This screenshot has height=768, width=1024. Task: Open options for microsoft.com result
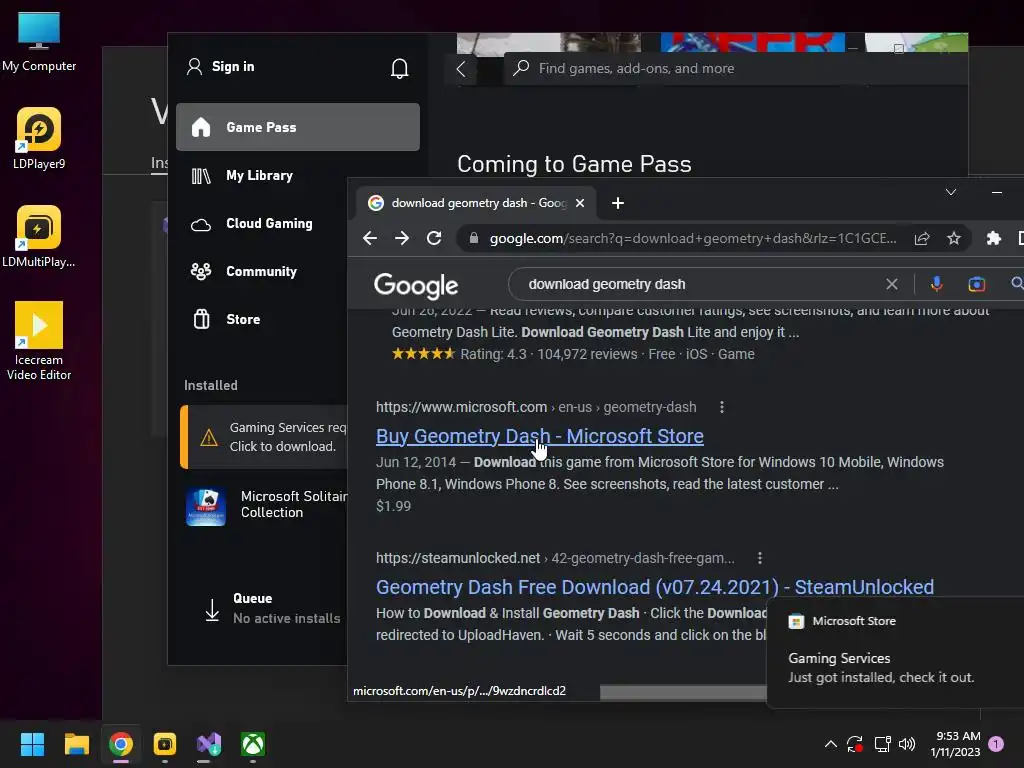[722, 407]
